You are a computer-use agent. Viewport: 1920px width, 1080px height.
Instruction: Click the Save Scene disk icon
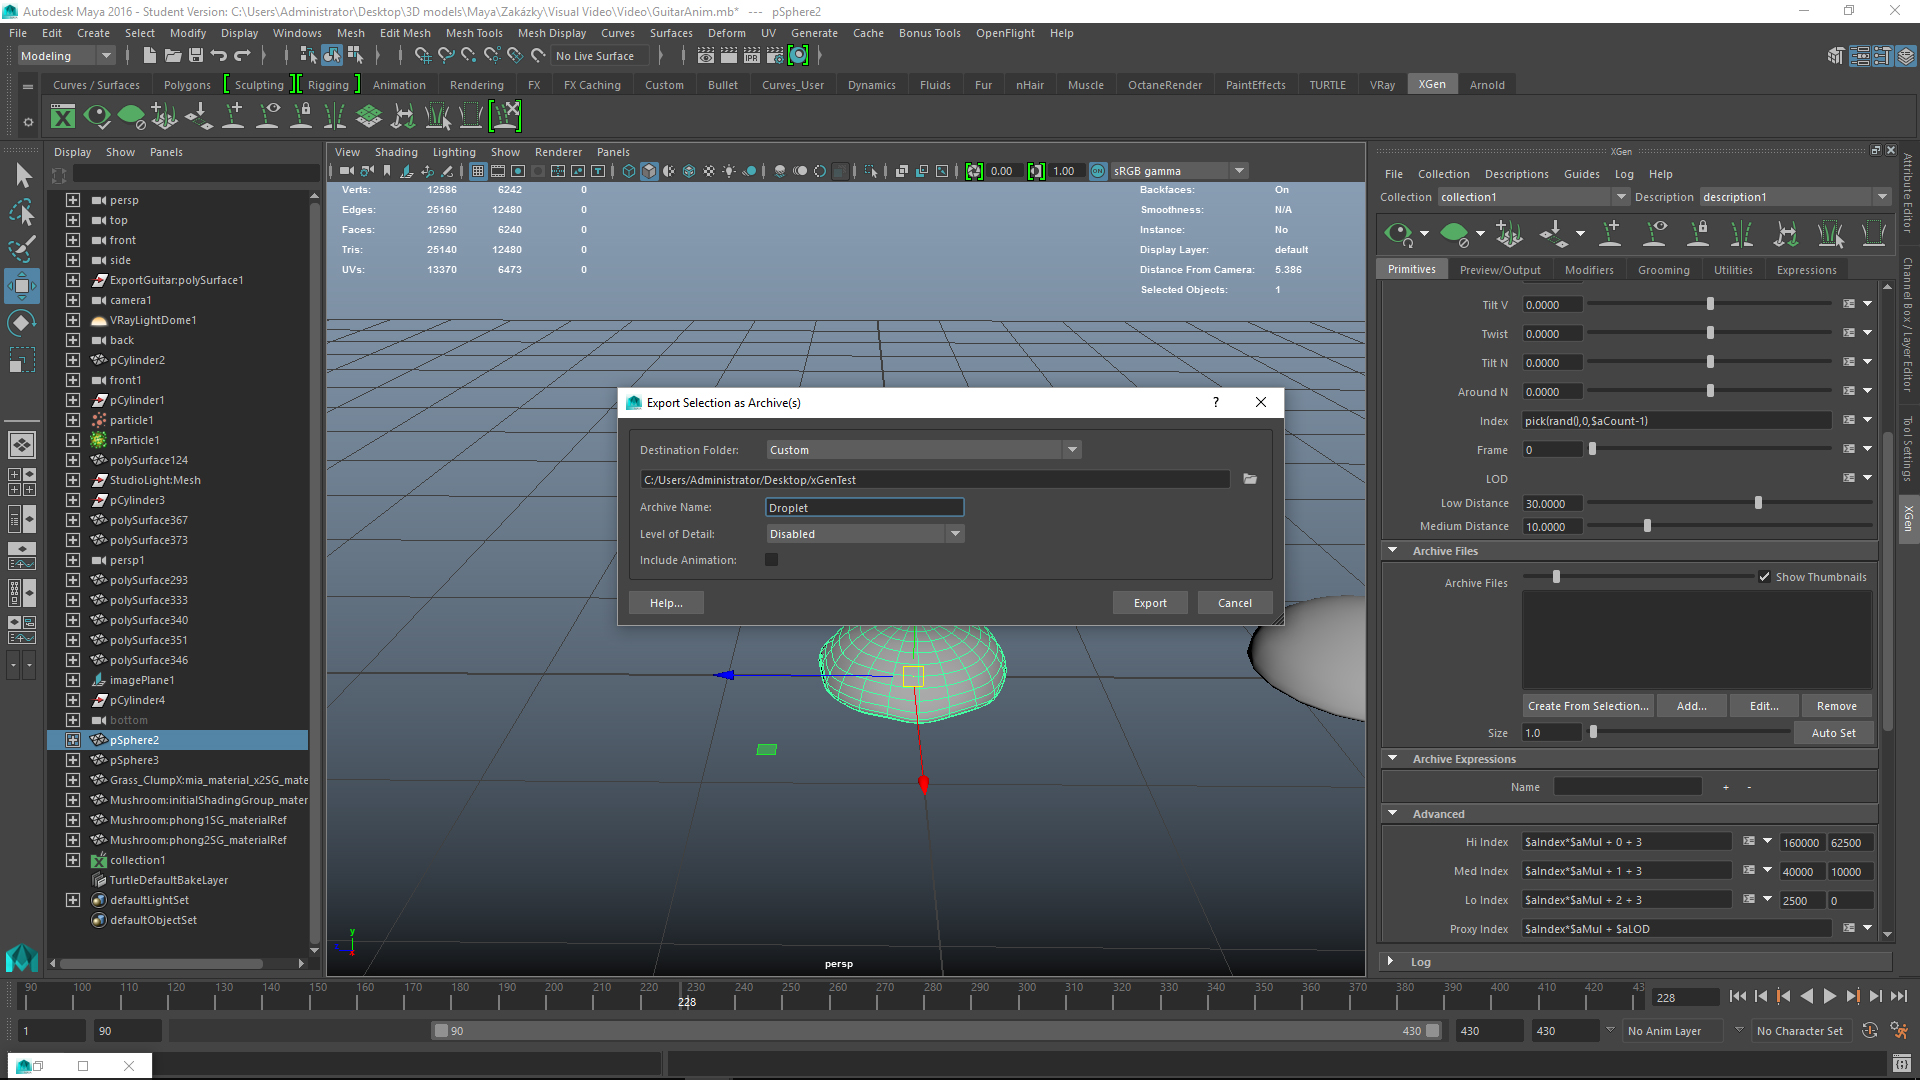196,56
